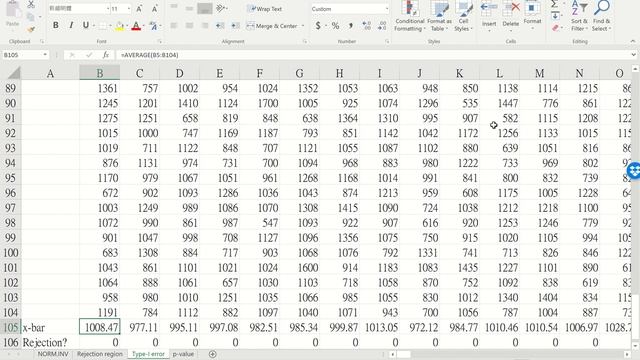Increase font size with larger A icon
Viewport: 640px width, 360px height.
[x=139, y=9]
